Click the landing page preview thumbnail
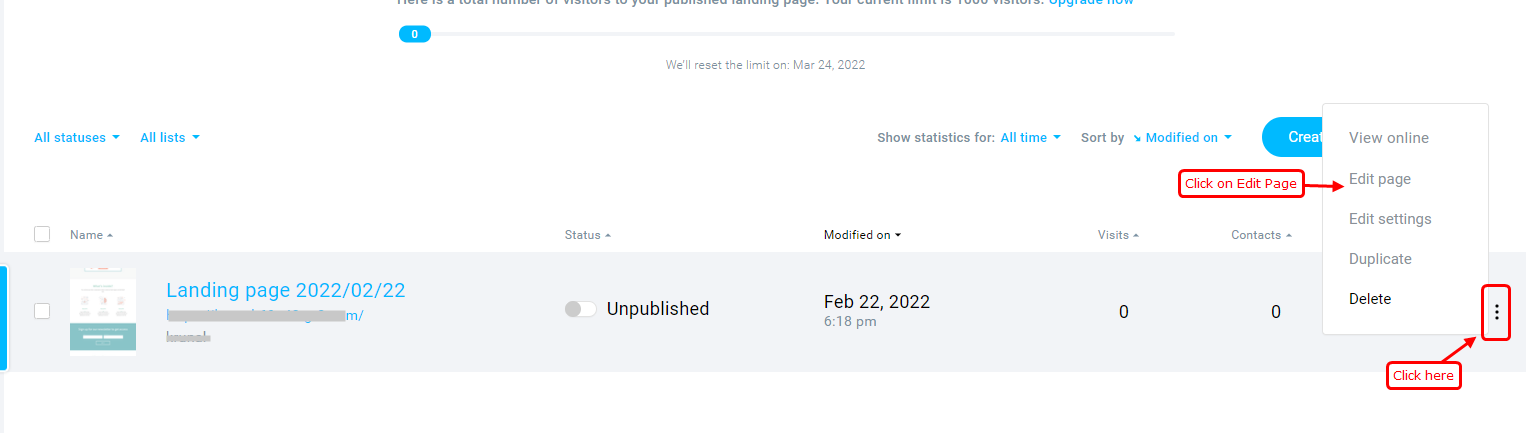 (x=103, y=310)
